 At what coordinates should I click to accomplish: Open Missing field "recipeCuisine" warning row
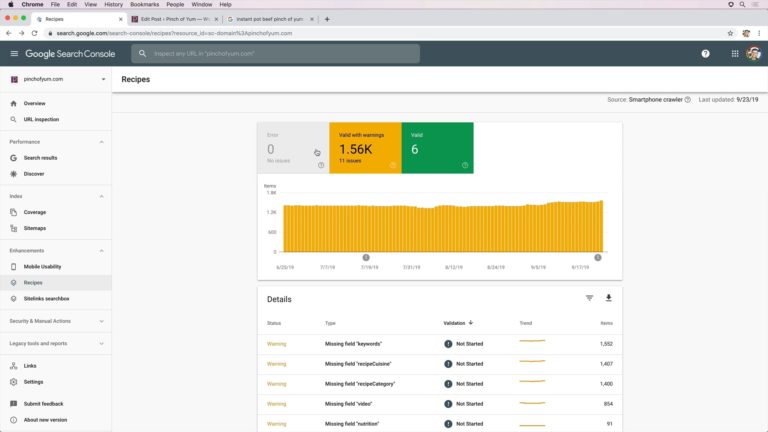point(440,364)
